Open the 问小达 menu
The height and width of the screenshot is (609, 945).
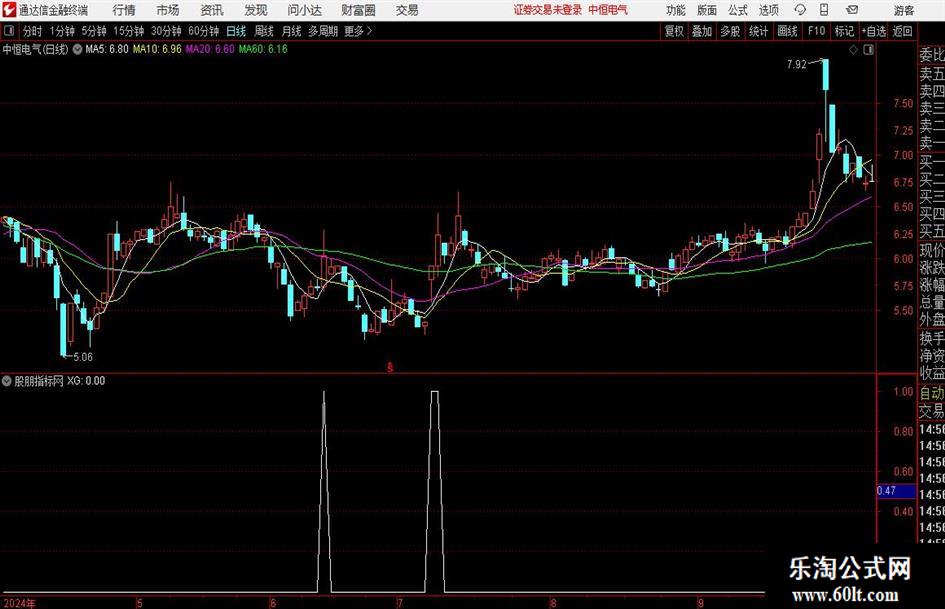pyautogui.click(x=304, y=10)
